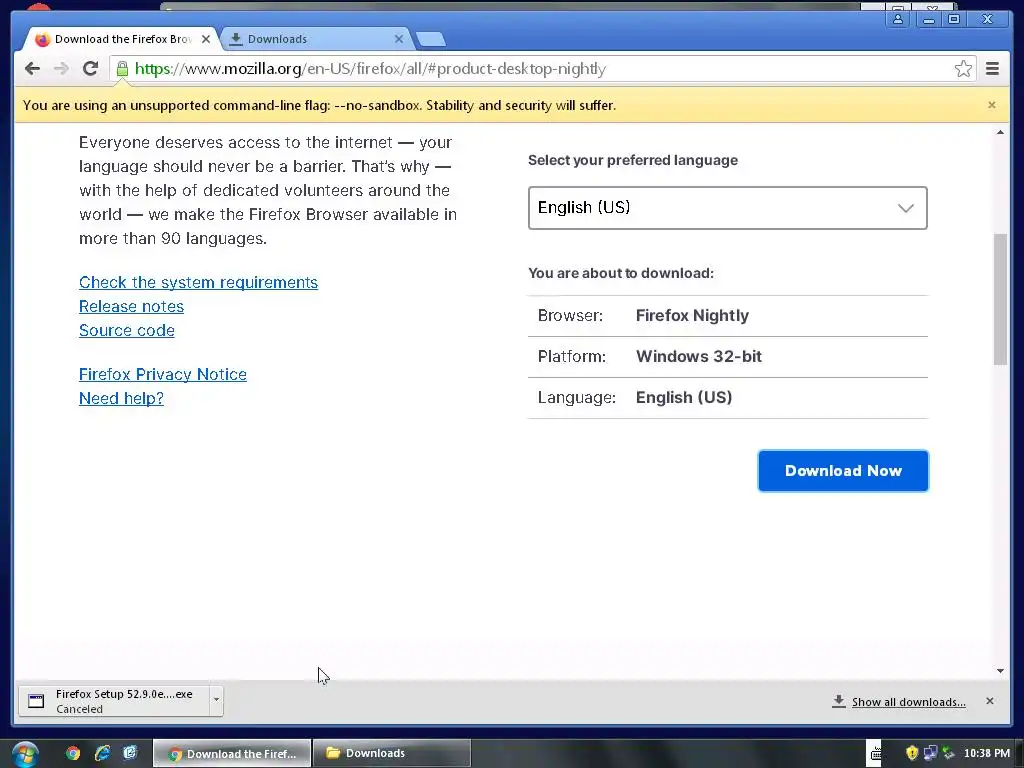Click the security shield tray icon

(x=912, y=753)
